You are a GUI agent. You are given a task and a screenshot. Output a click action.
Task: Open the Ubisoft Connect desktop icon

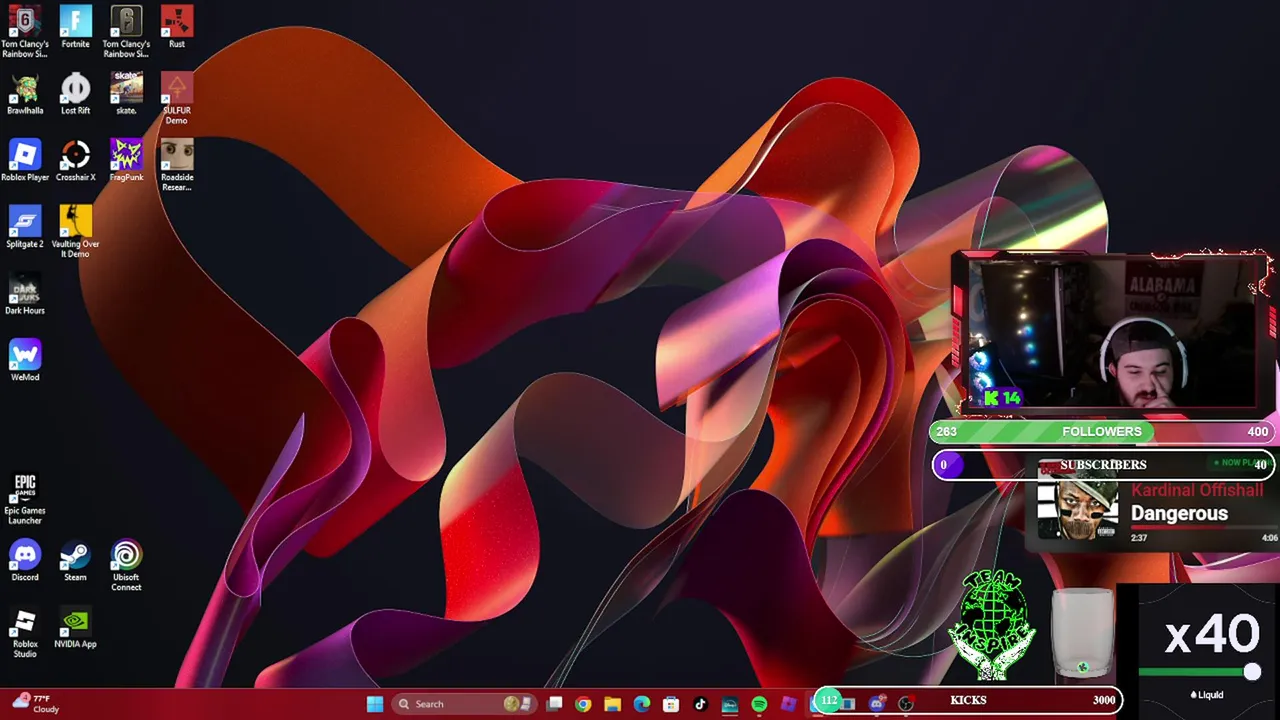(x=126, y=566)
